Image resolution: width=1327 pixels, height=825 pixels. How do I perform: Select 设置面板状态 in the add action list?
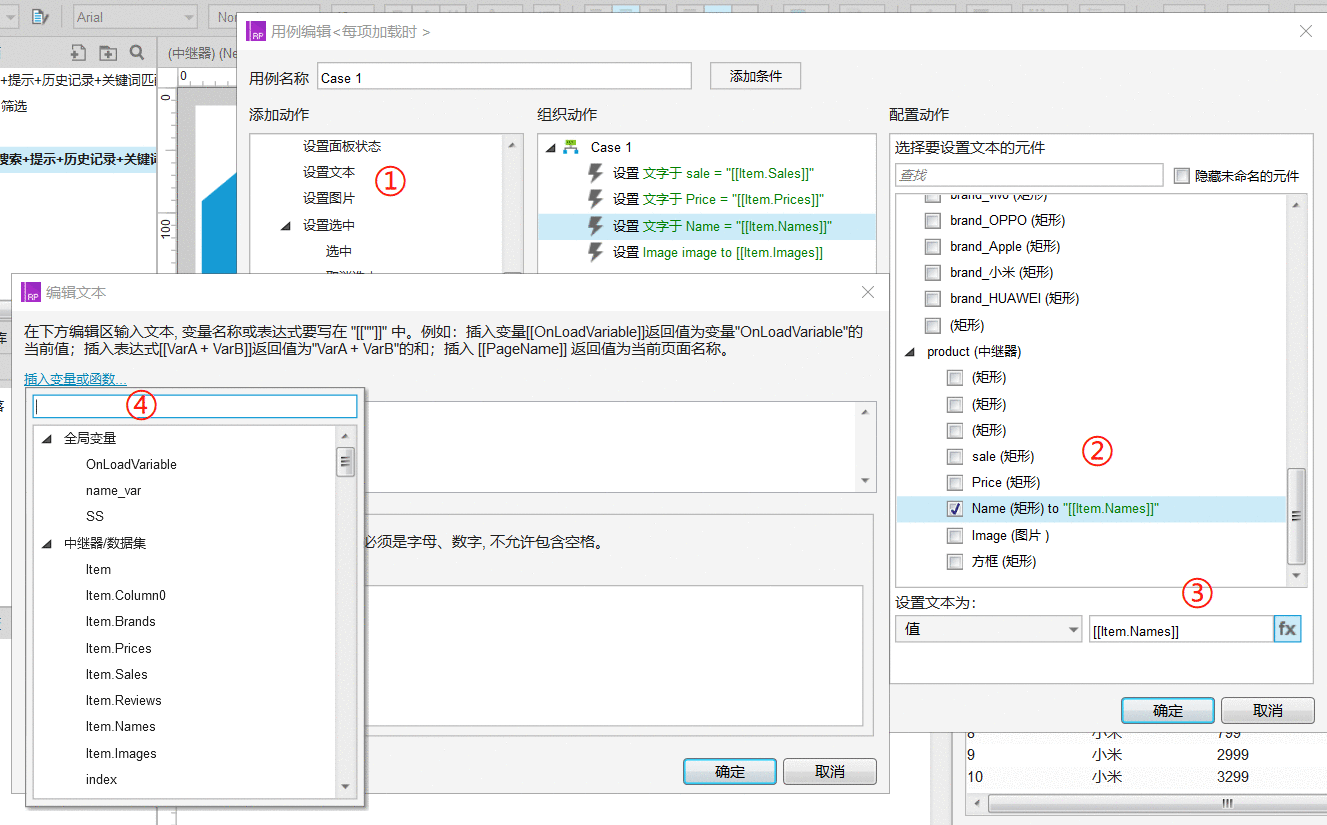[x=342, y=146]
